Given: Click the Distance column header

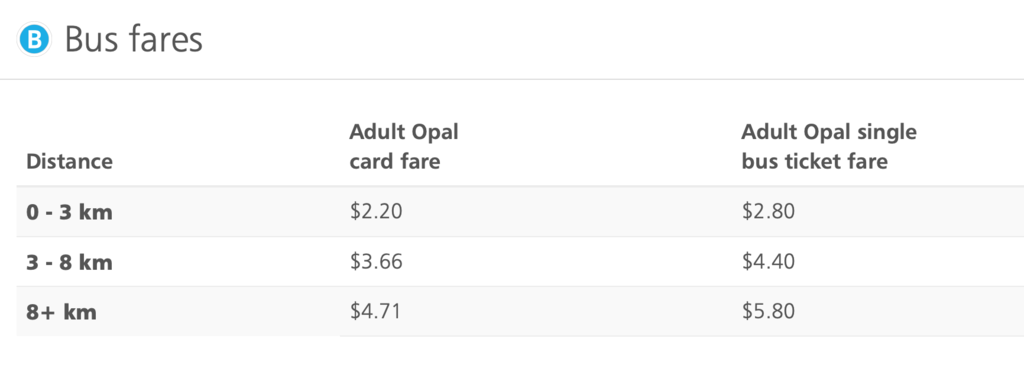Looking at the screenshot, I should (x=69, y=161).
